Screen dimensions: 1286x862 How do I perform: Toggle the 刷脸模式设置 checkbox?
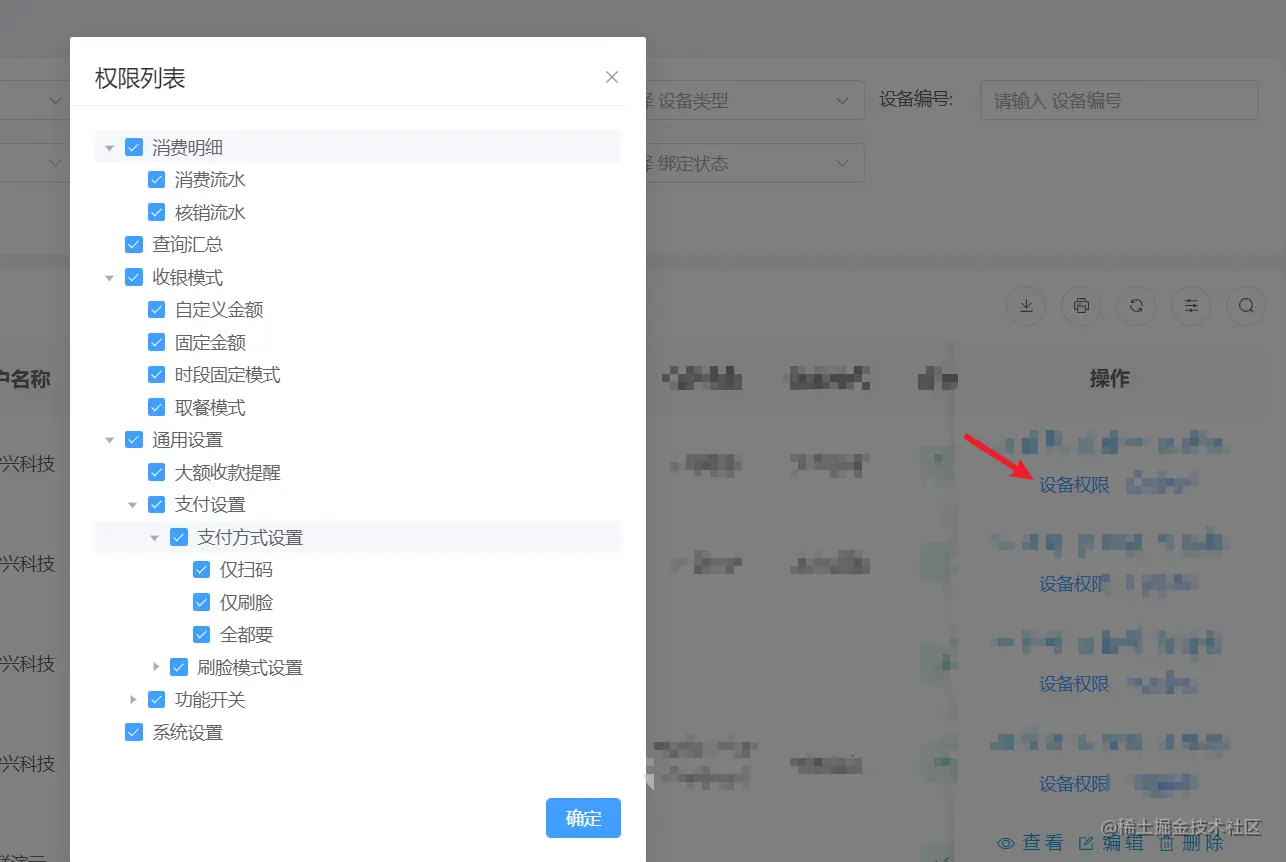179,667
